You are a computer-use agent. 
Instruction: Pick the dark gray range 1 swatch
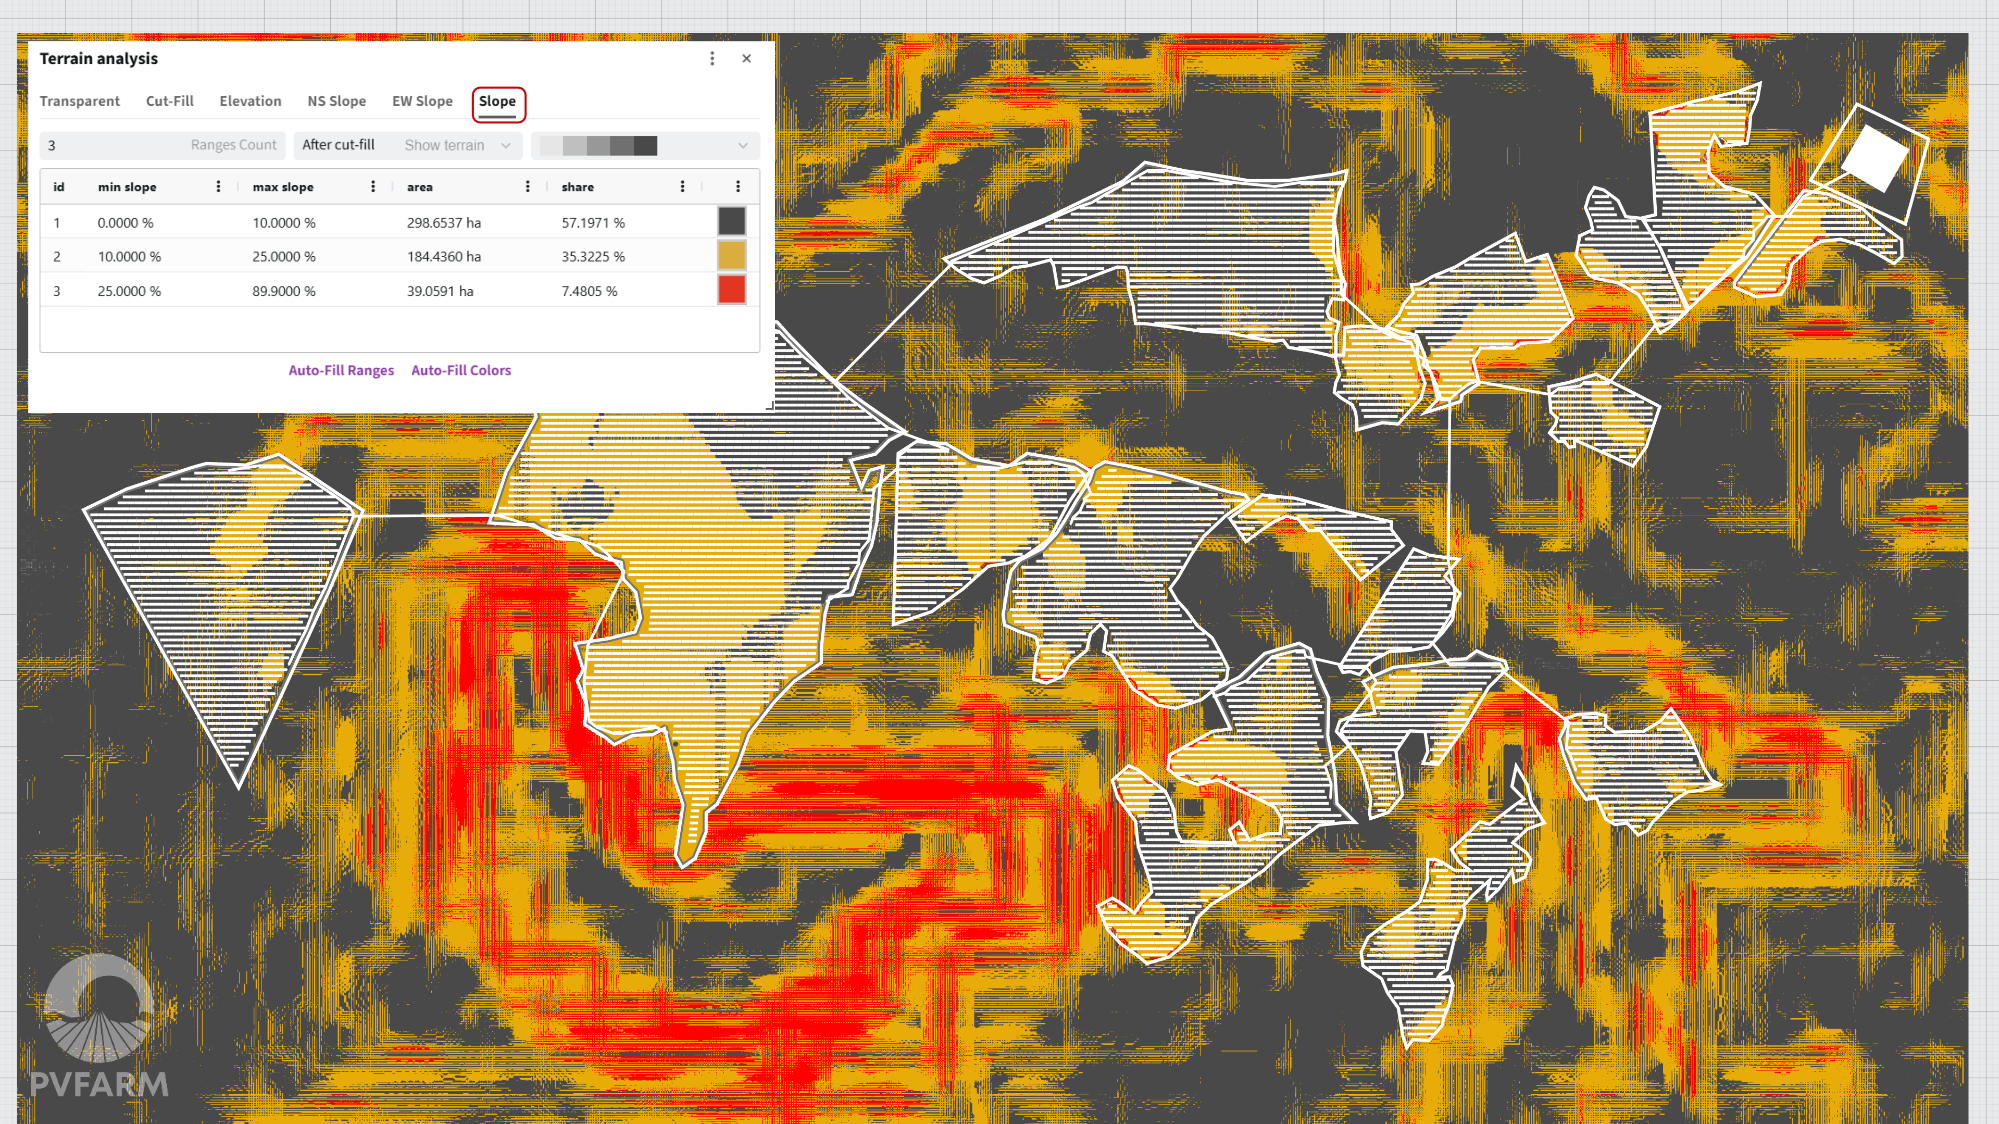coord(732,221)
